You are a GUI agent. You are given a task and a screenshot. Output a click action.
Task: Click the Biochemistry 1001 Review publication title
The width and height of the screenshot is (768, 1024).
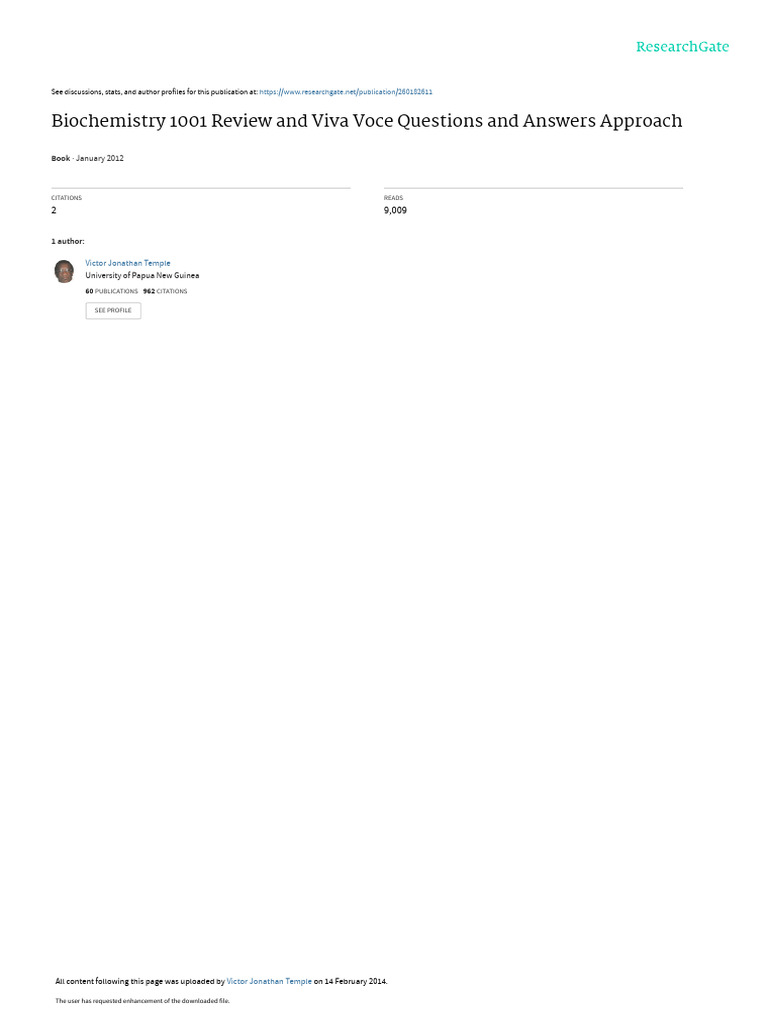coord(366,121)
